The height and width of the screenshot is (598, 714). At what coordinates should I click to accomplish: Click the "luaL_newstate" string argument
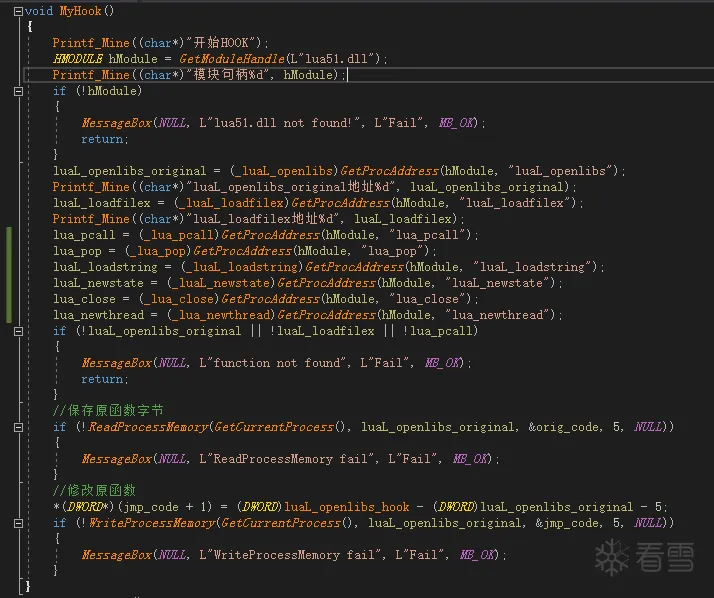click(498, 283)
